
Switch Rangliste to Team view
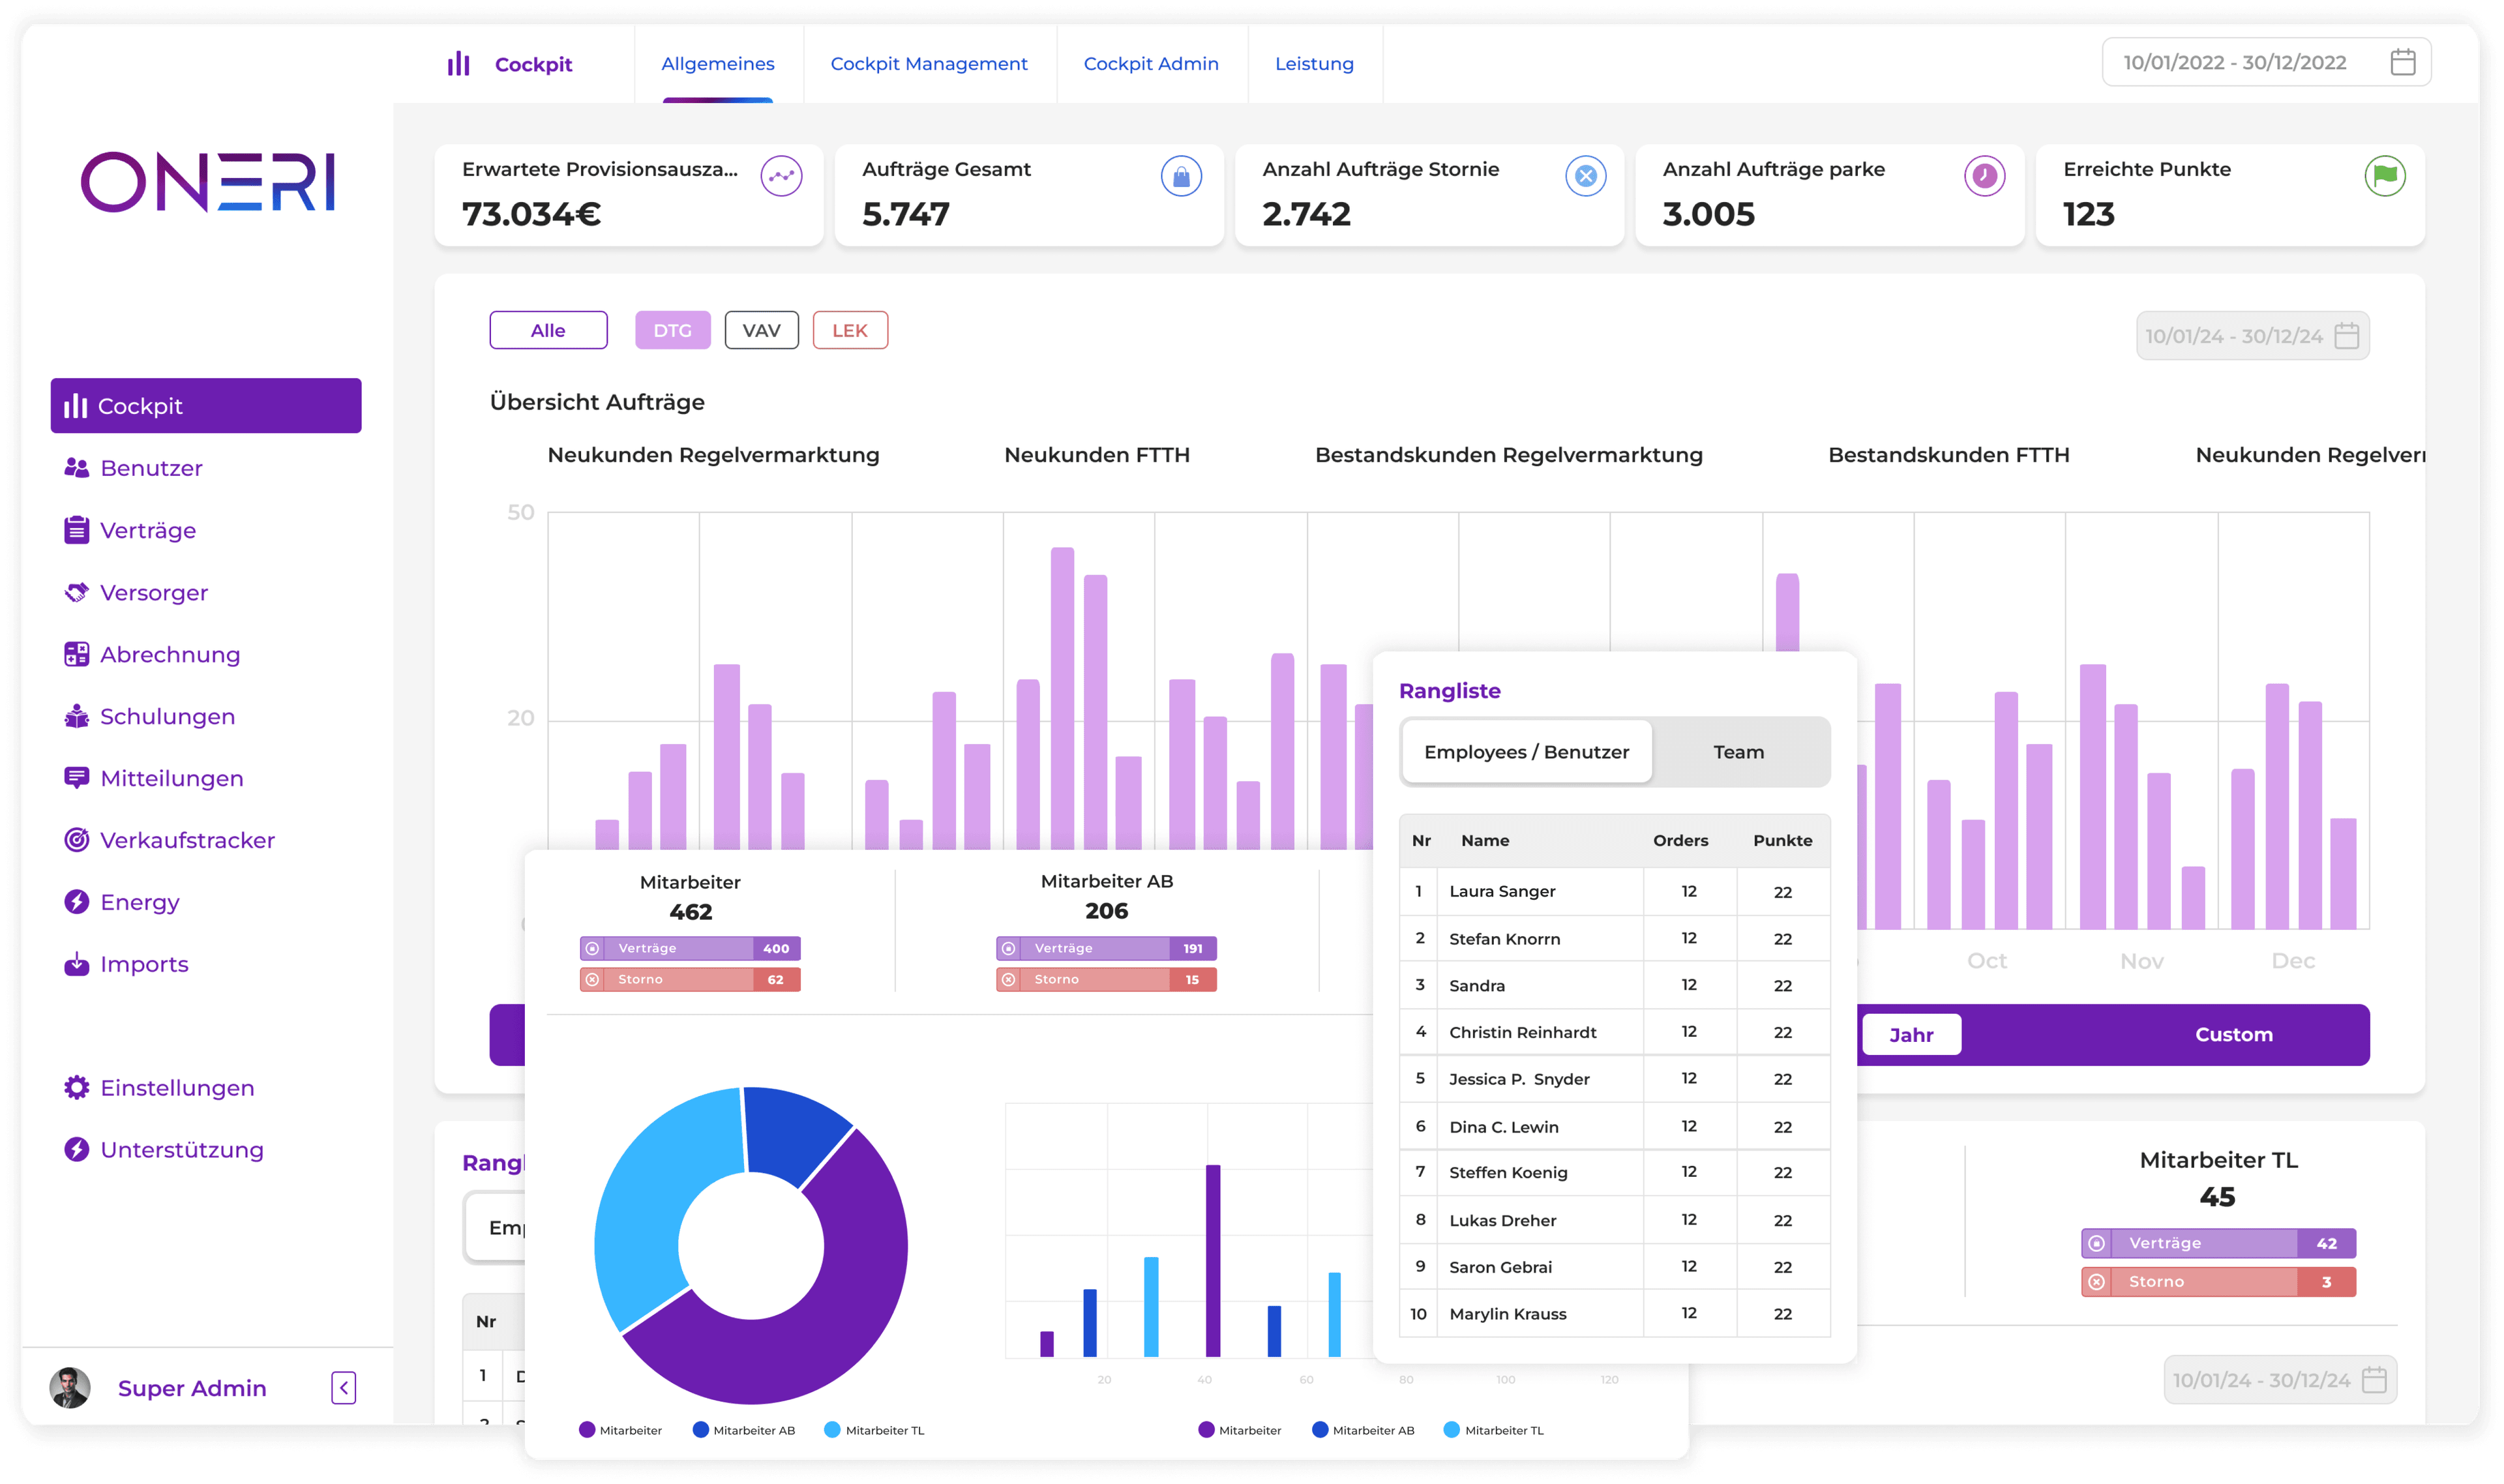click(x=1738, y=752)
